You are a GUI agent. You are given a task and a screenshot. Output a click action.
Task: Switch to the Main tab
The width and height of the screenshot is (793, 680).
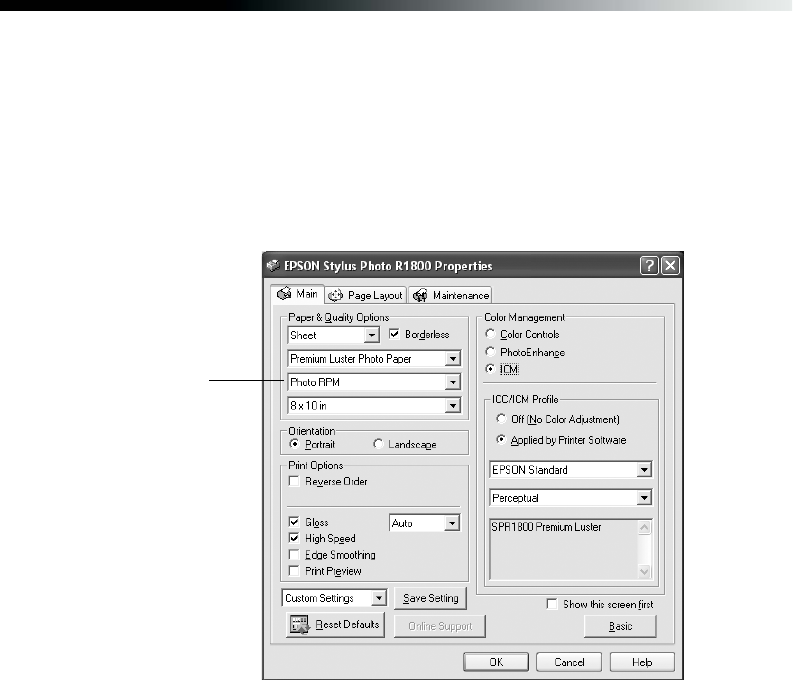point(297,294)
